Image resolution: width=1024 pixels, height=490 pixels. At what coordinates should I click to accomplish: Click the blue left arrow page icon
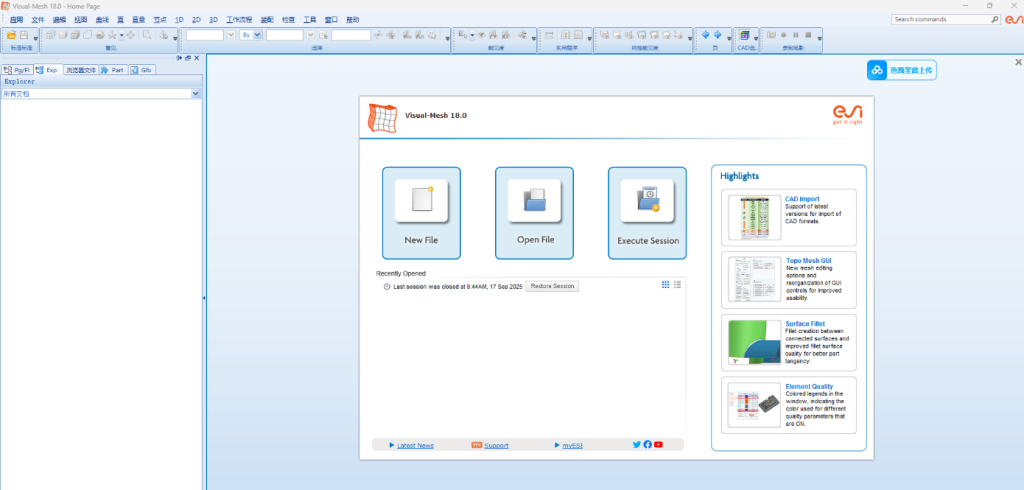coord(705,35)
